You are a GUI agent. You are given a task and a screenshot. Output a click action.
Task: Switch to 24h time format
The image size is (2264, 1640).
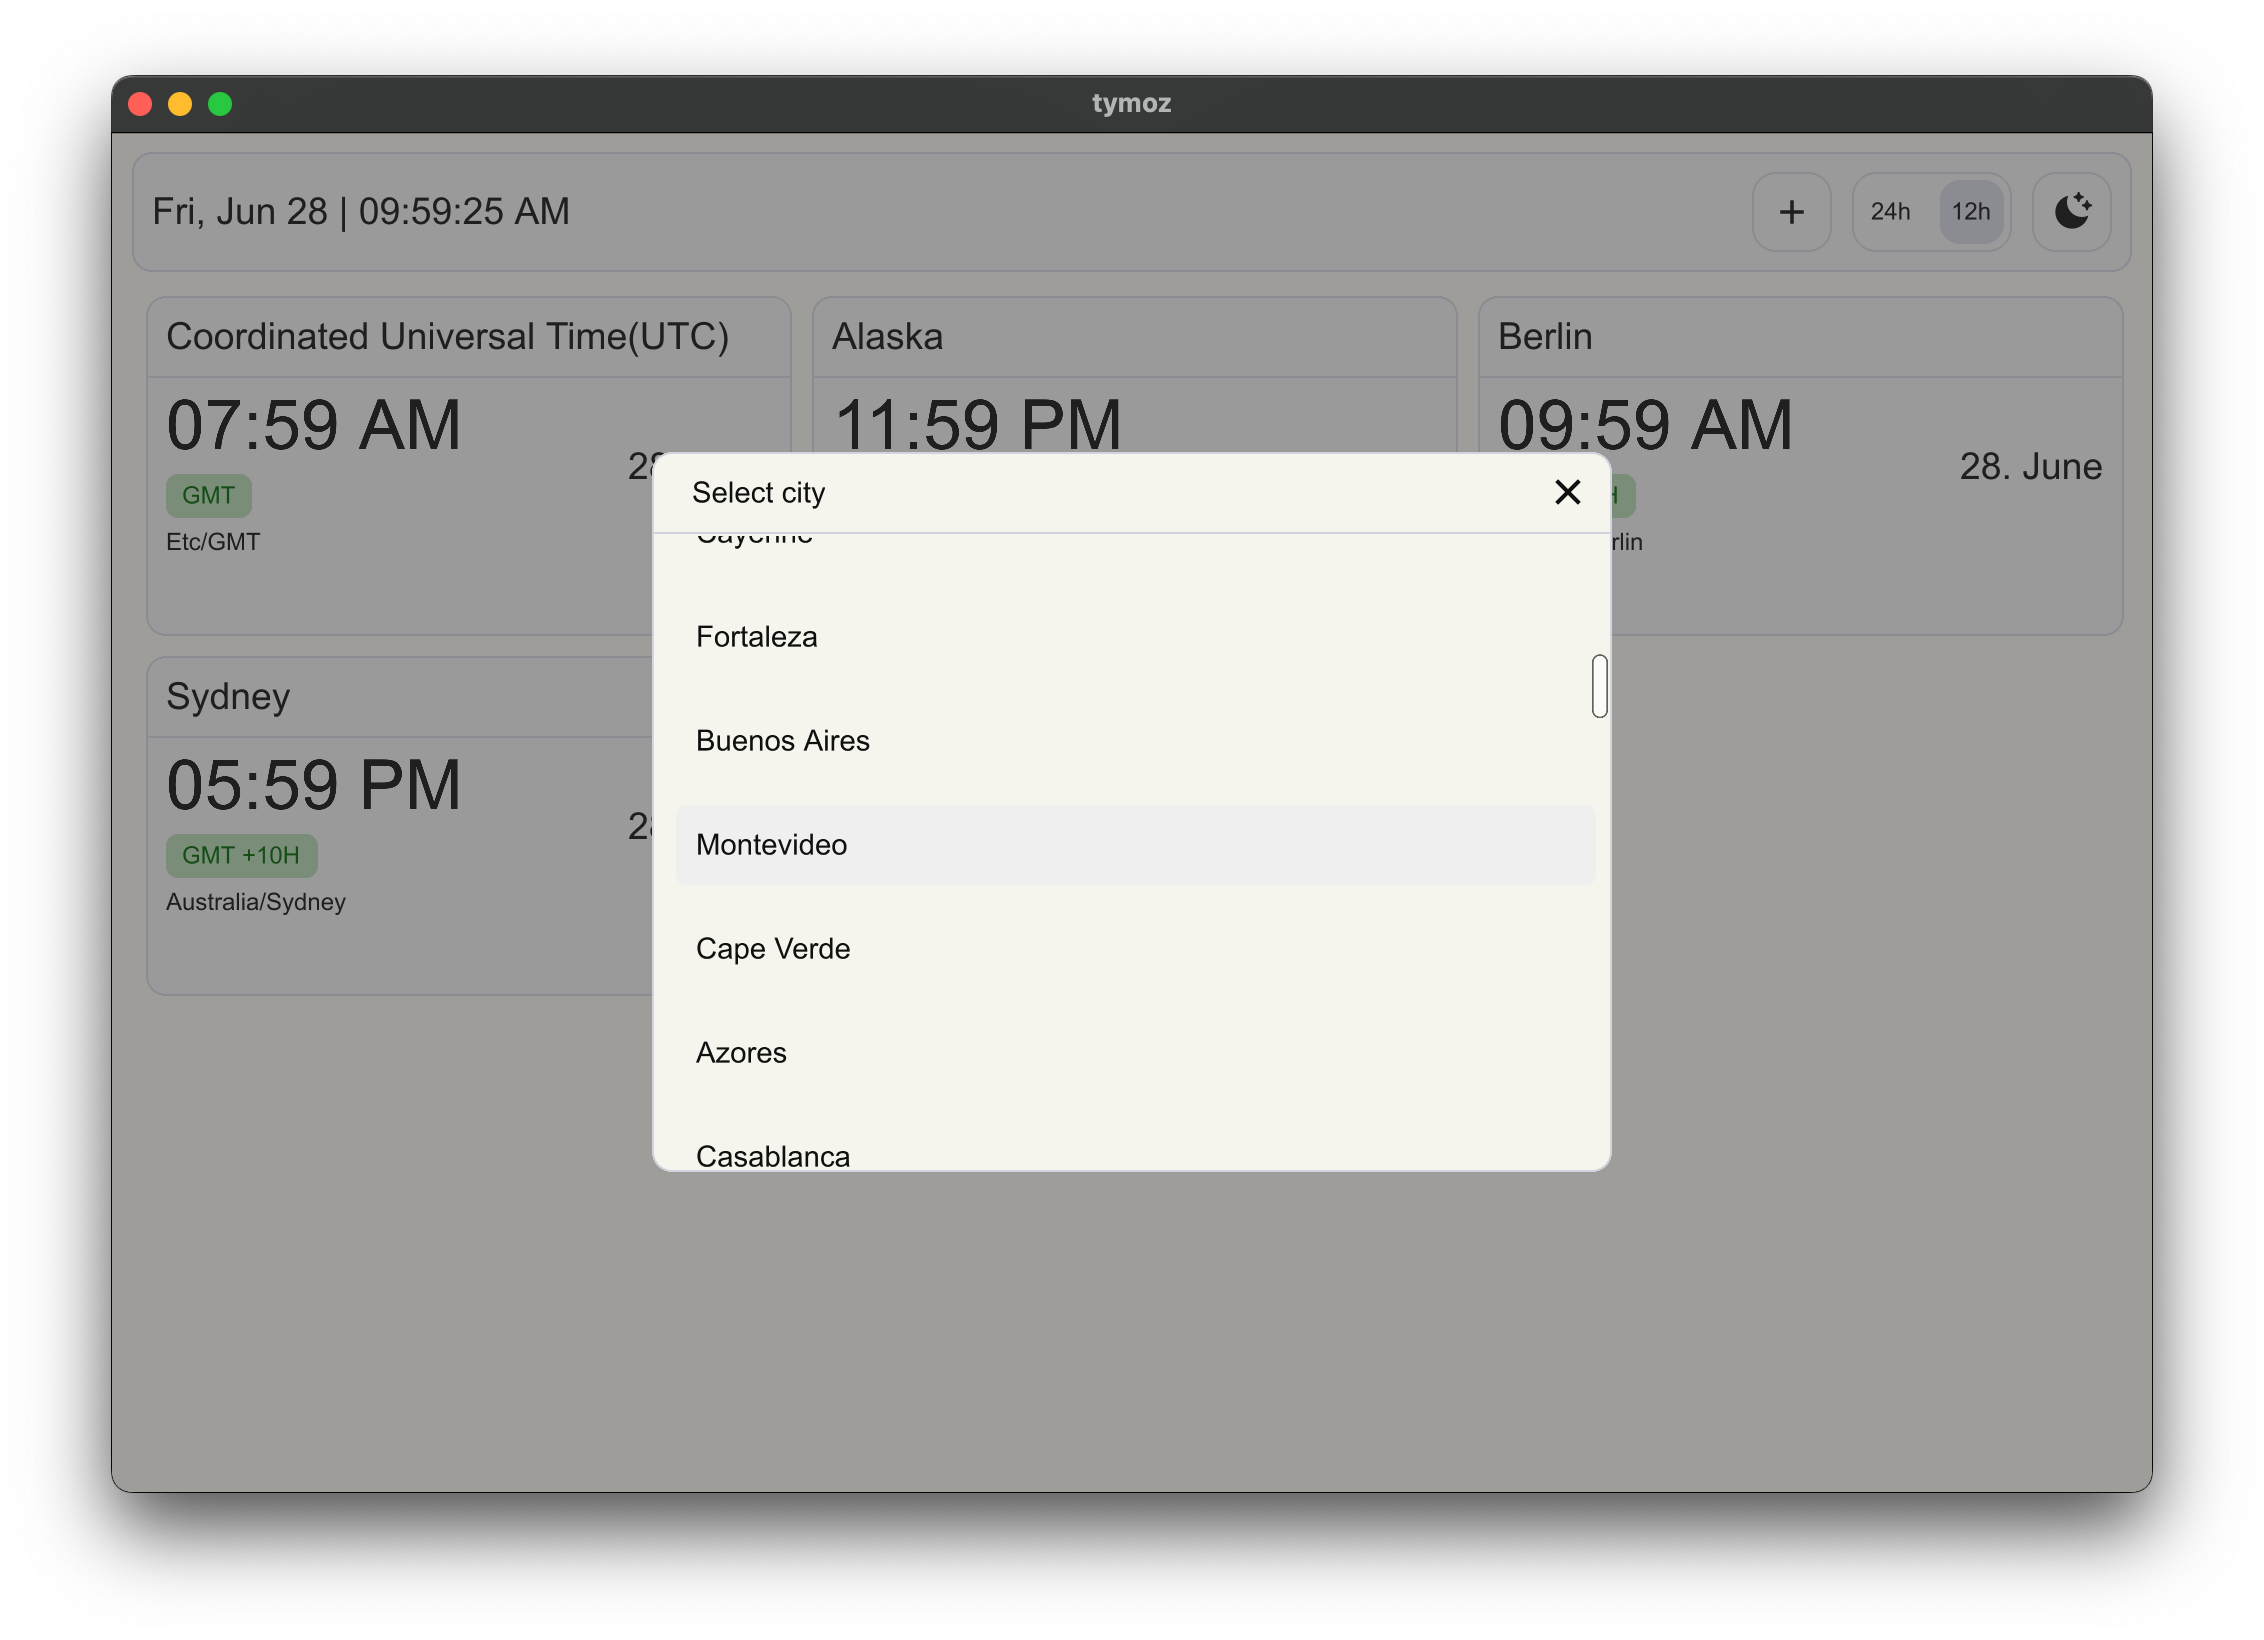(1890, 212)
